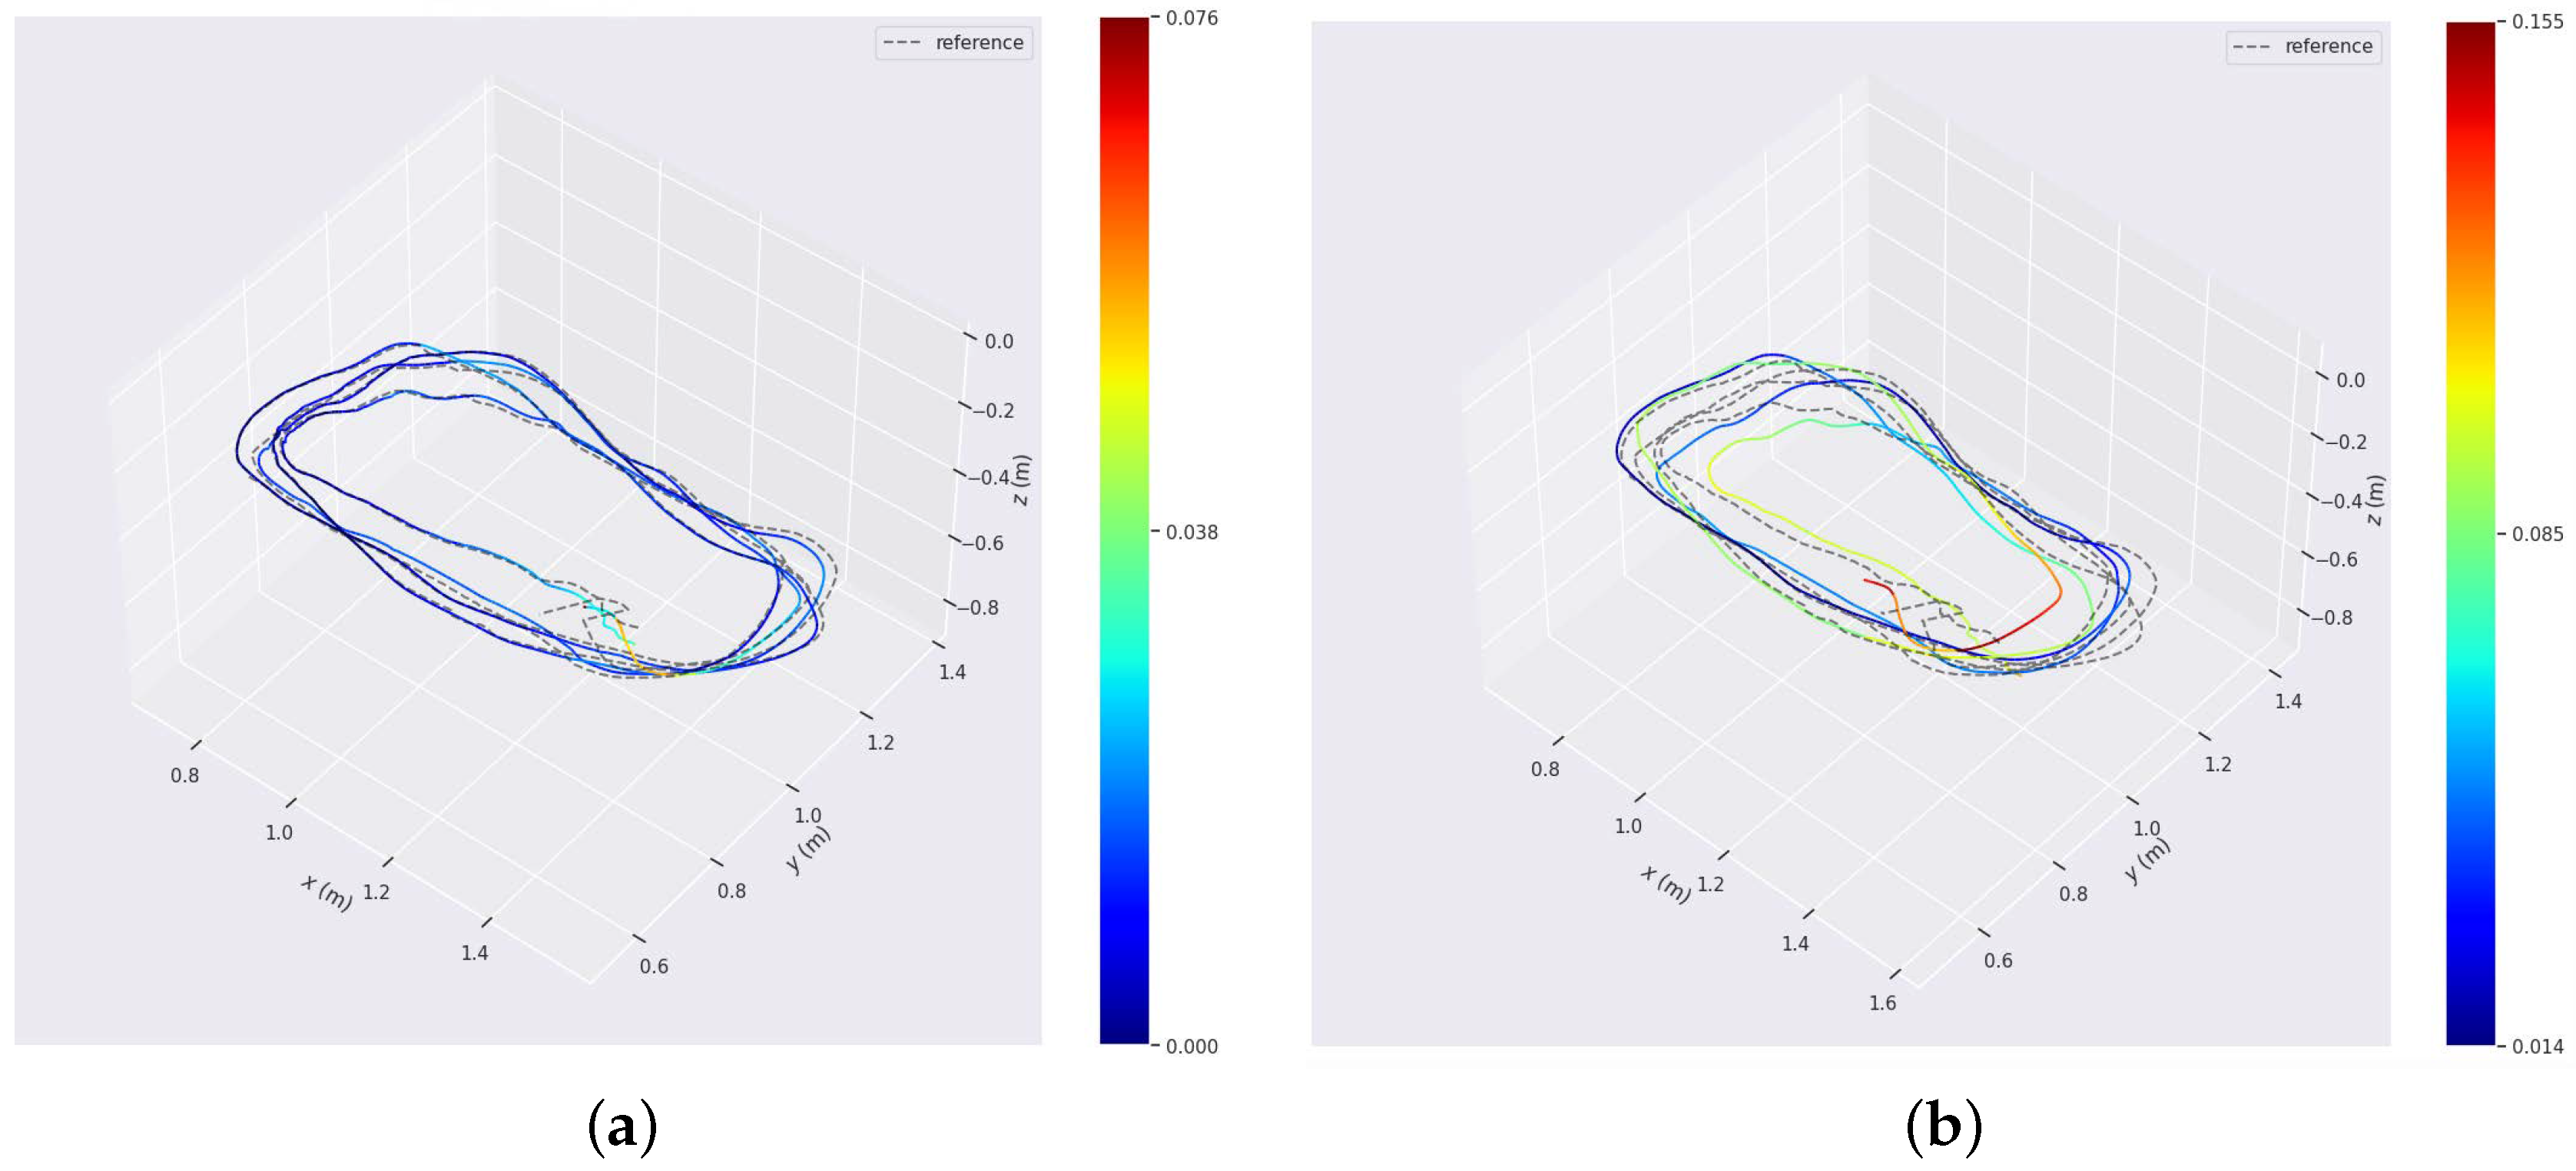Click the 1.6 x-axis tick in right plot
The height and width of the screenshot is (1171, 2576).
[1882, 1002]
